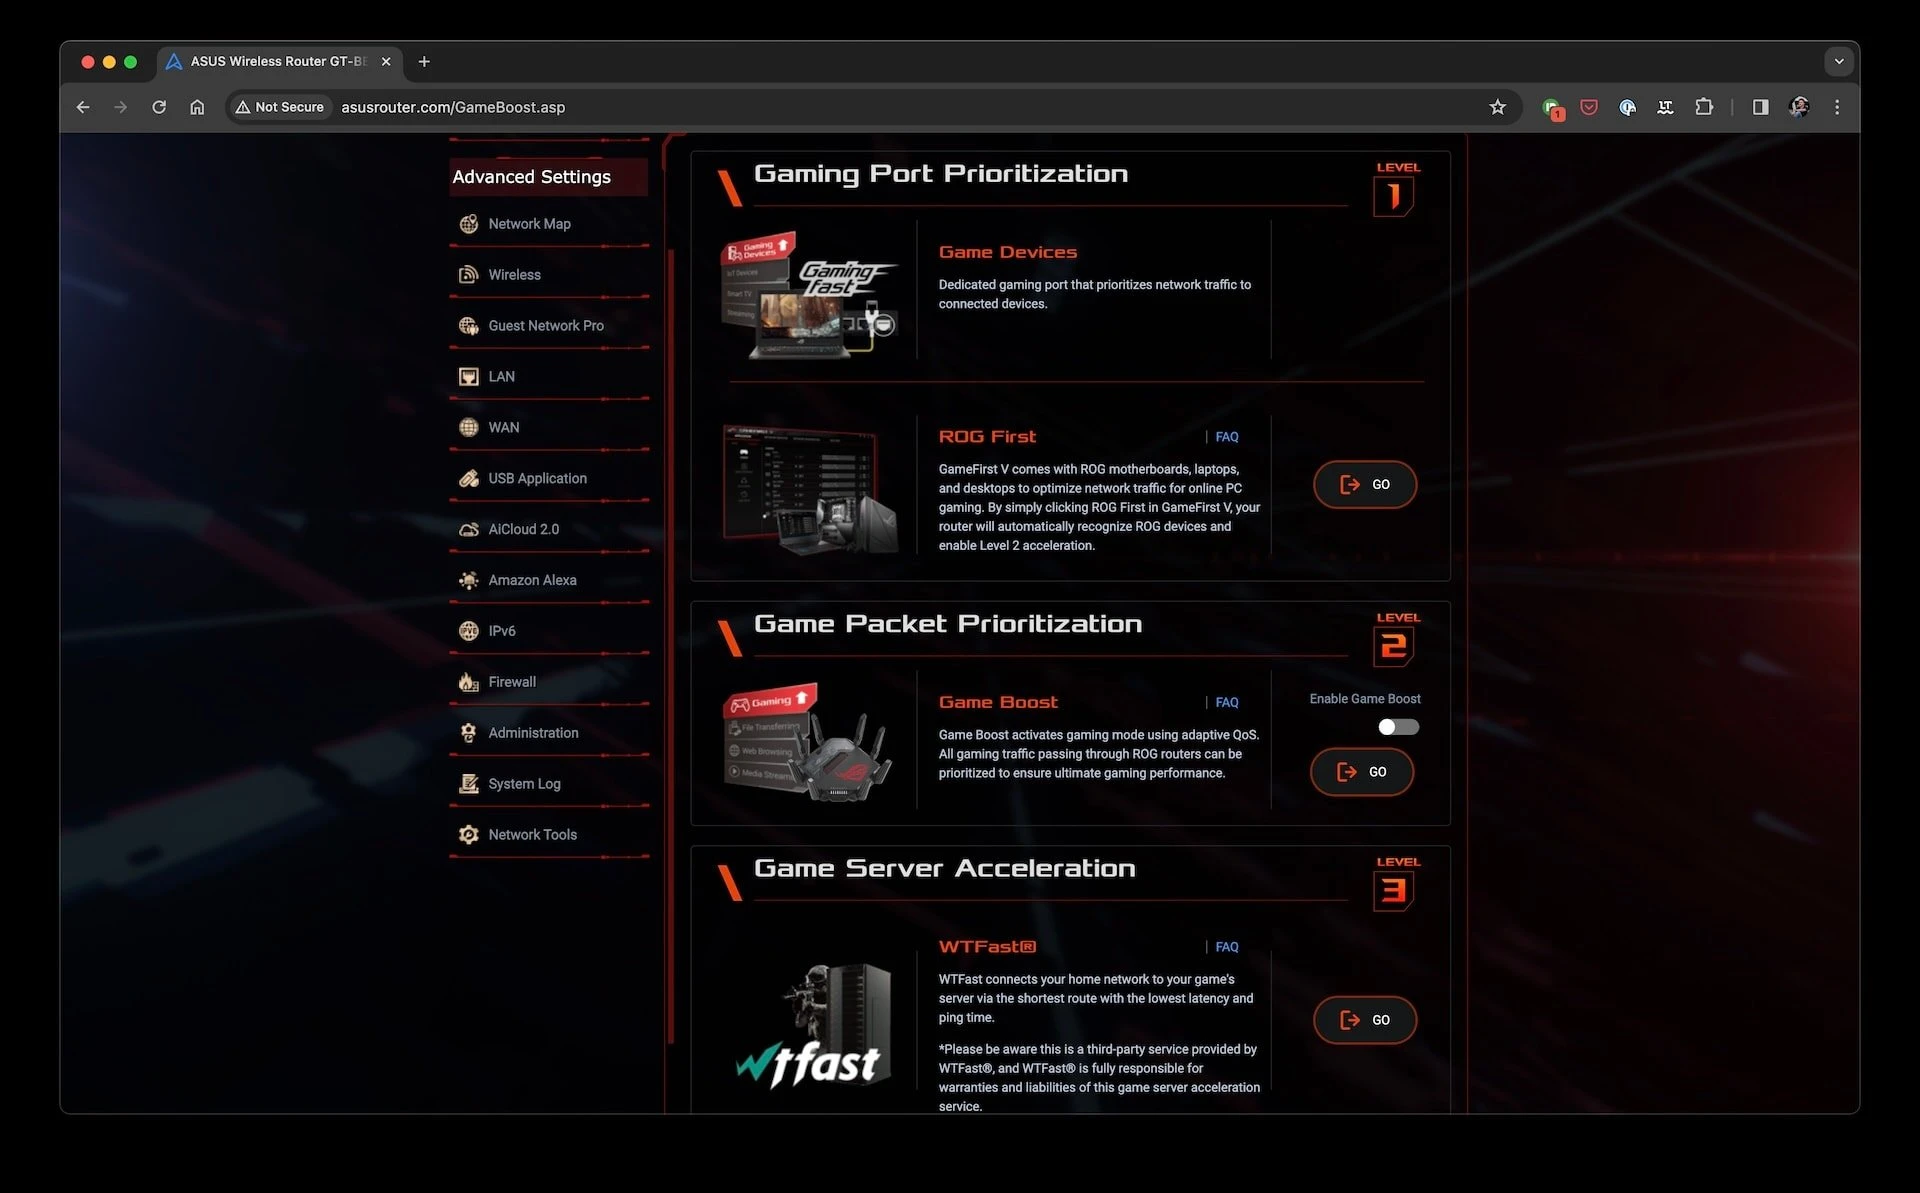This screenshot has height=1193, width=1920.
Task: Open the WTFast FAQ link
Action: 1227,947
